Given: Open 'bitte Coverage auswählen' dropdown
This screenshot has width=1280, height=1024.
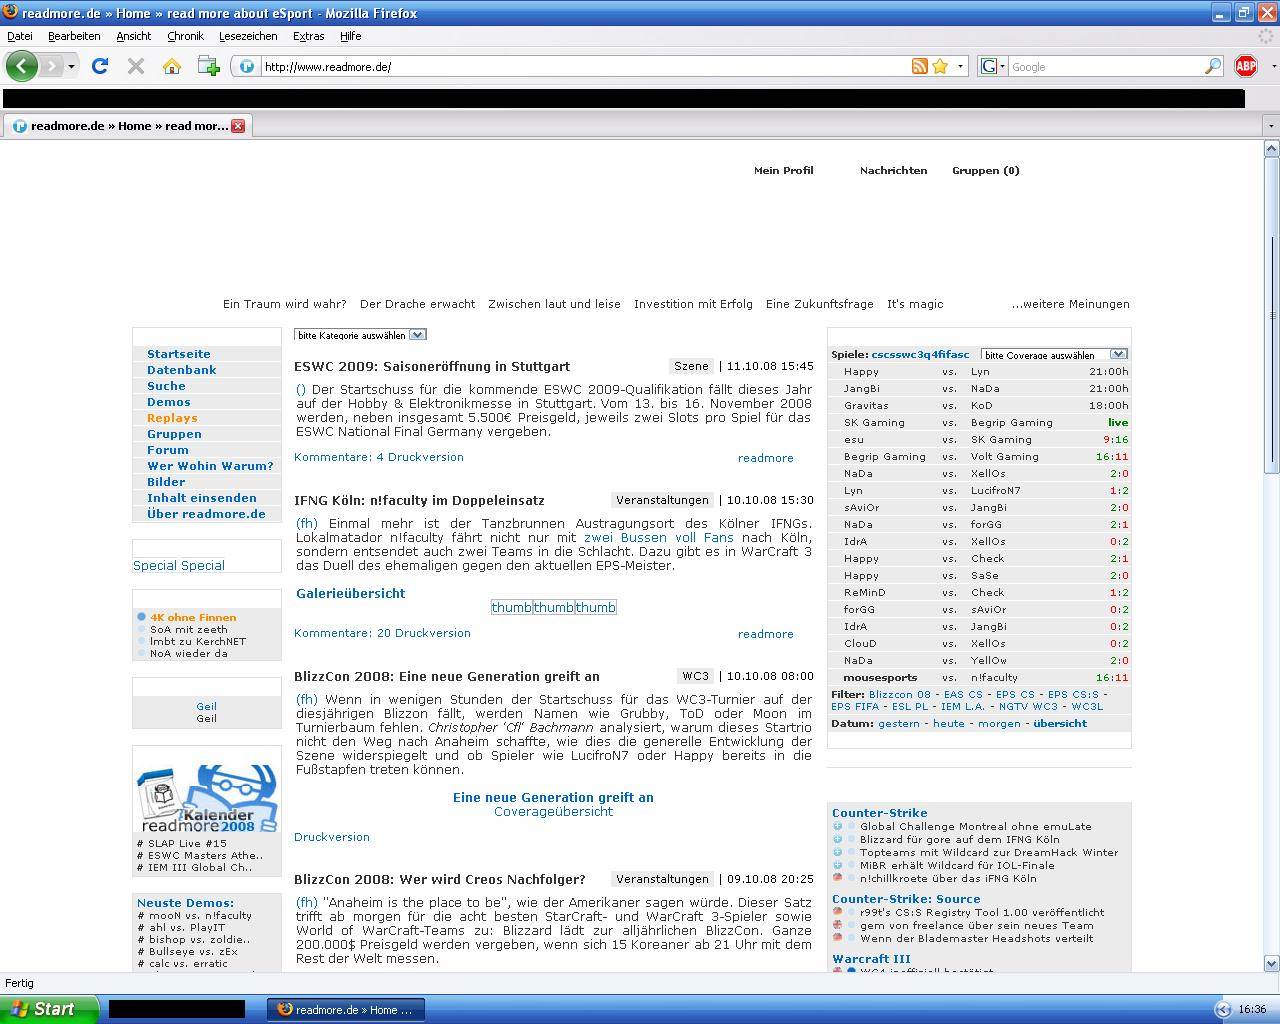Looking at the screenshot, I should tap(1054, 355).
